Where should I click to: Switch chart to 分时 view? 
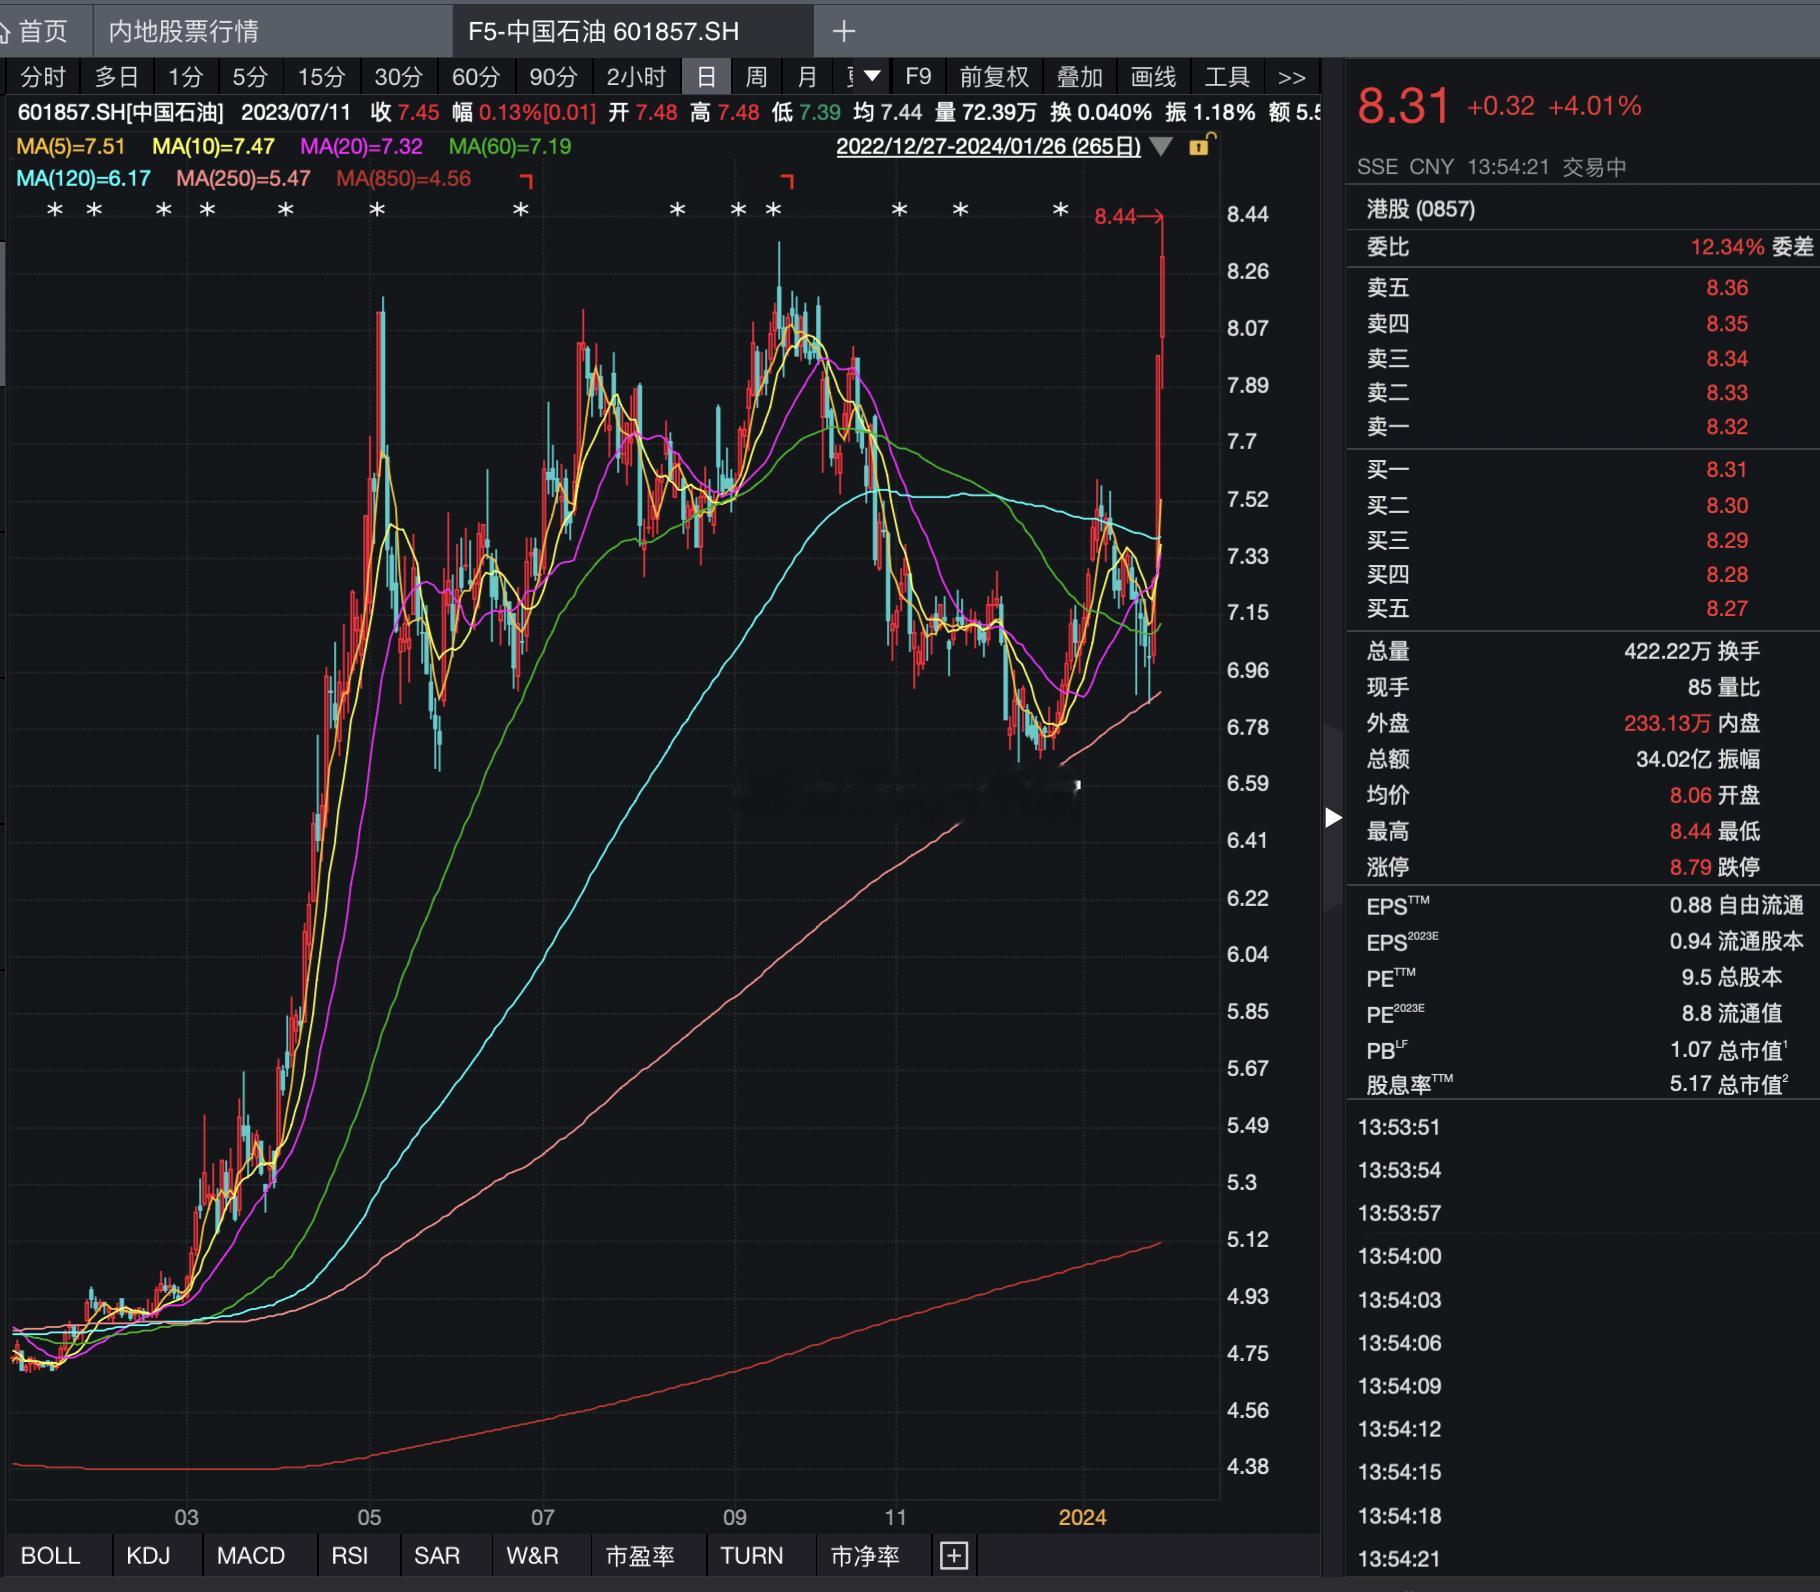(43, 77)
